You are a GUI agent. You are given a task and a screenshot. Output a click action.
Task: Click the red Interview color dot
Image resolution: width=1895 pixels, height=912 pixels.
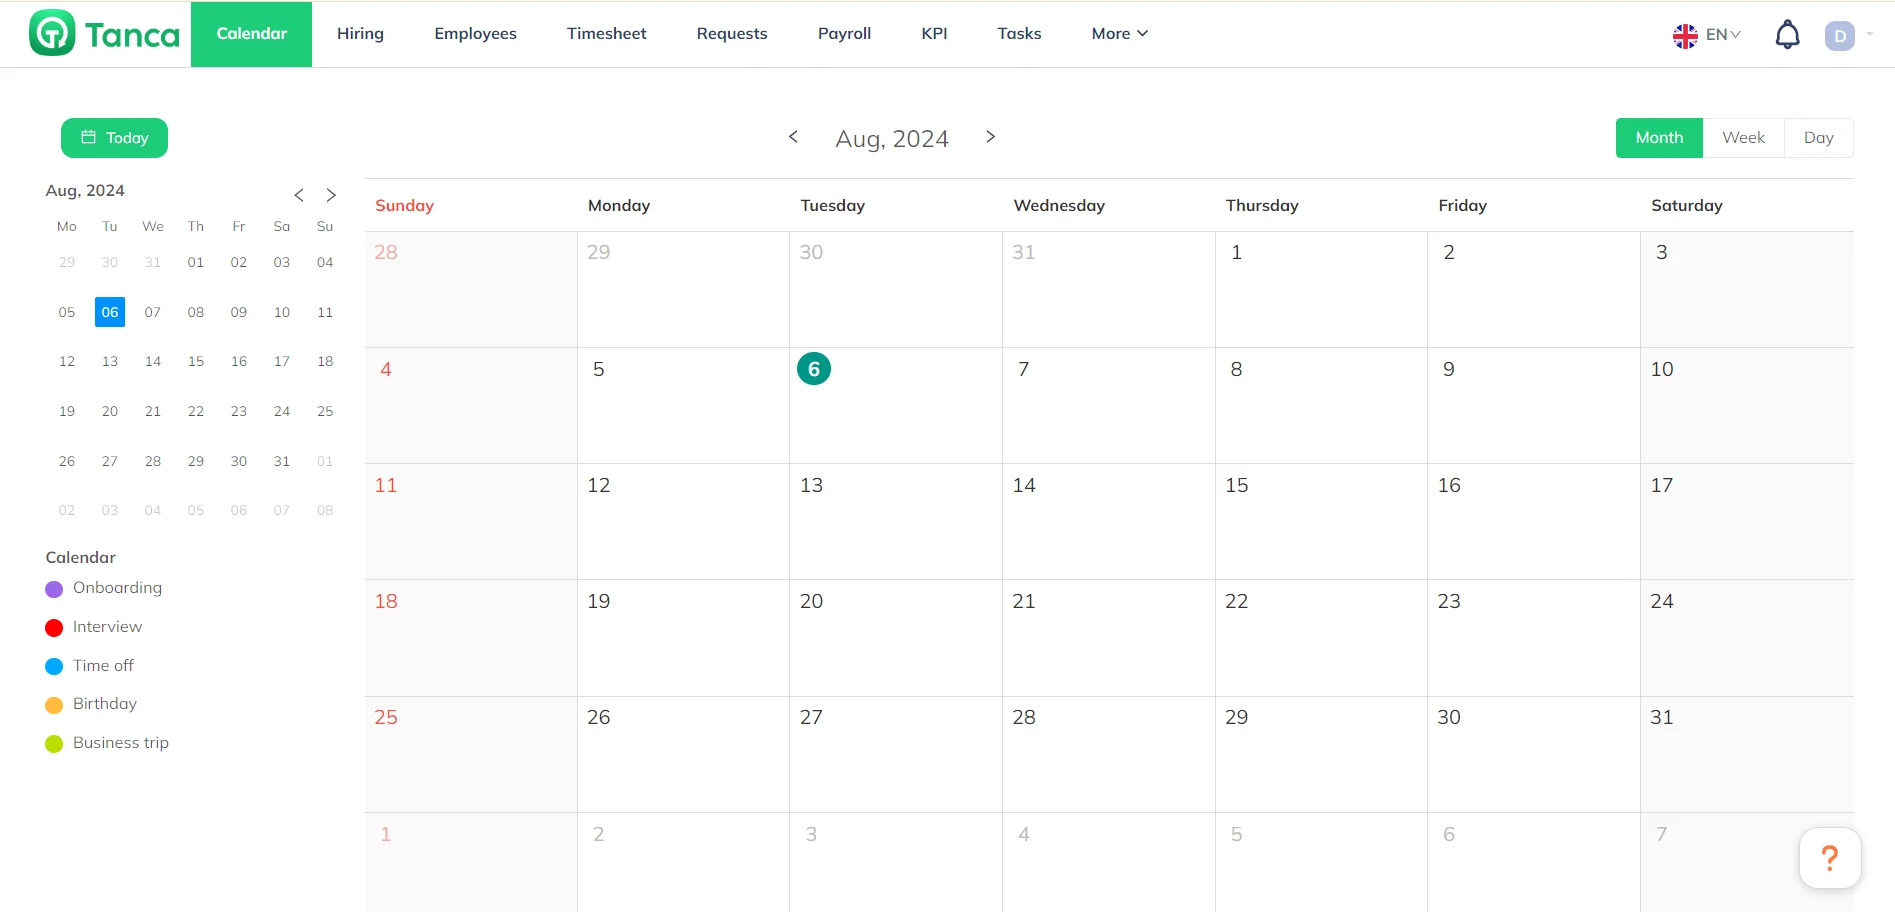pos(54,628)
